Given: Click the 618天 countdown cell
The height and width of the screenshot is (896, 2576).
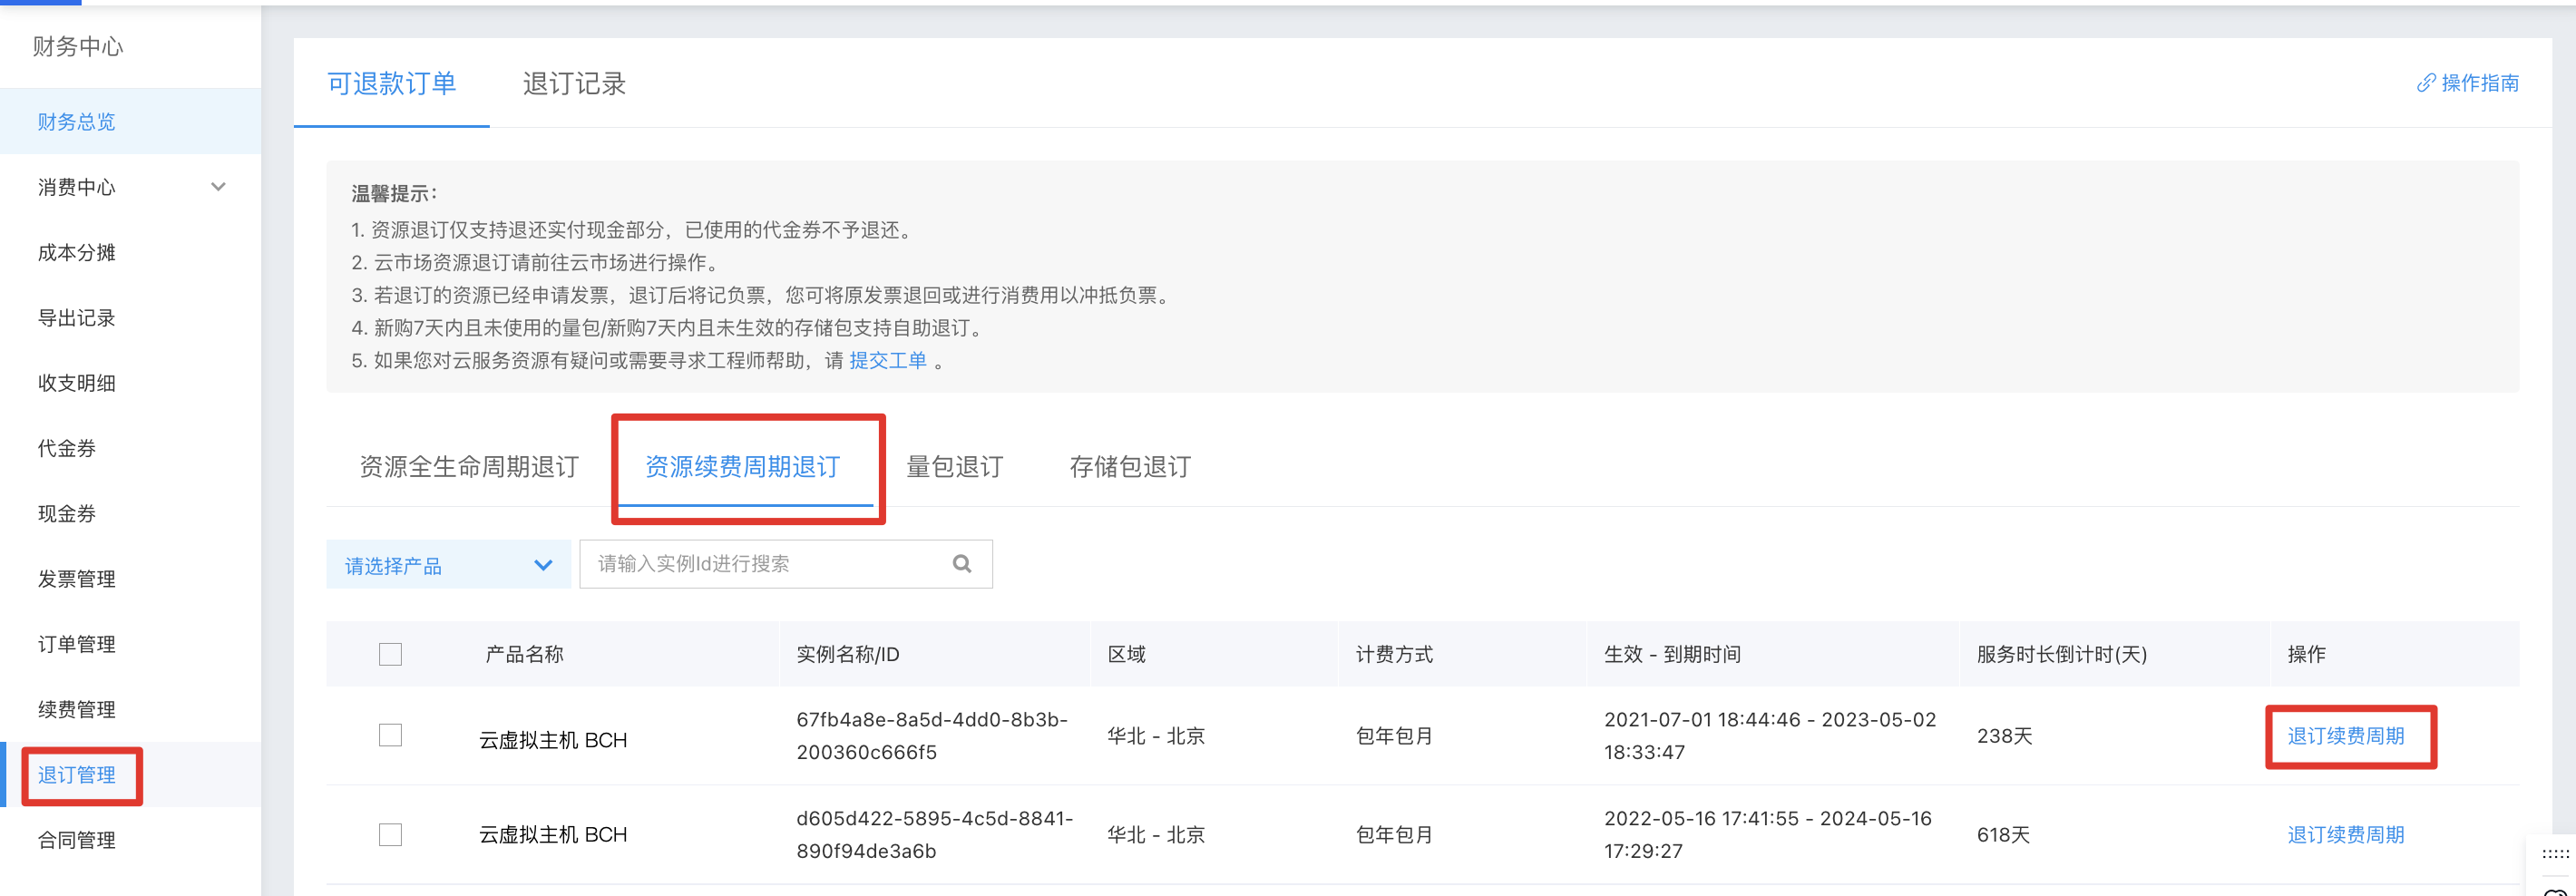Looking at the screenshot, I should click(2003, 835).
